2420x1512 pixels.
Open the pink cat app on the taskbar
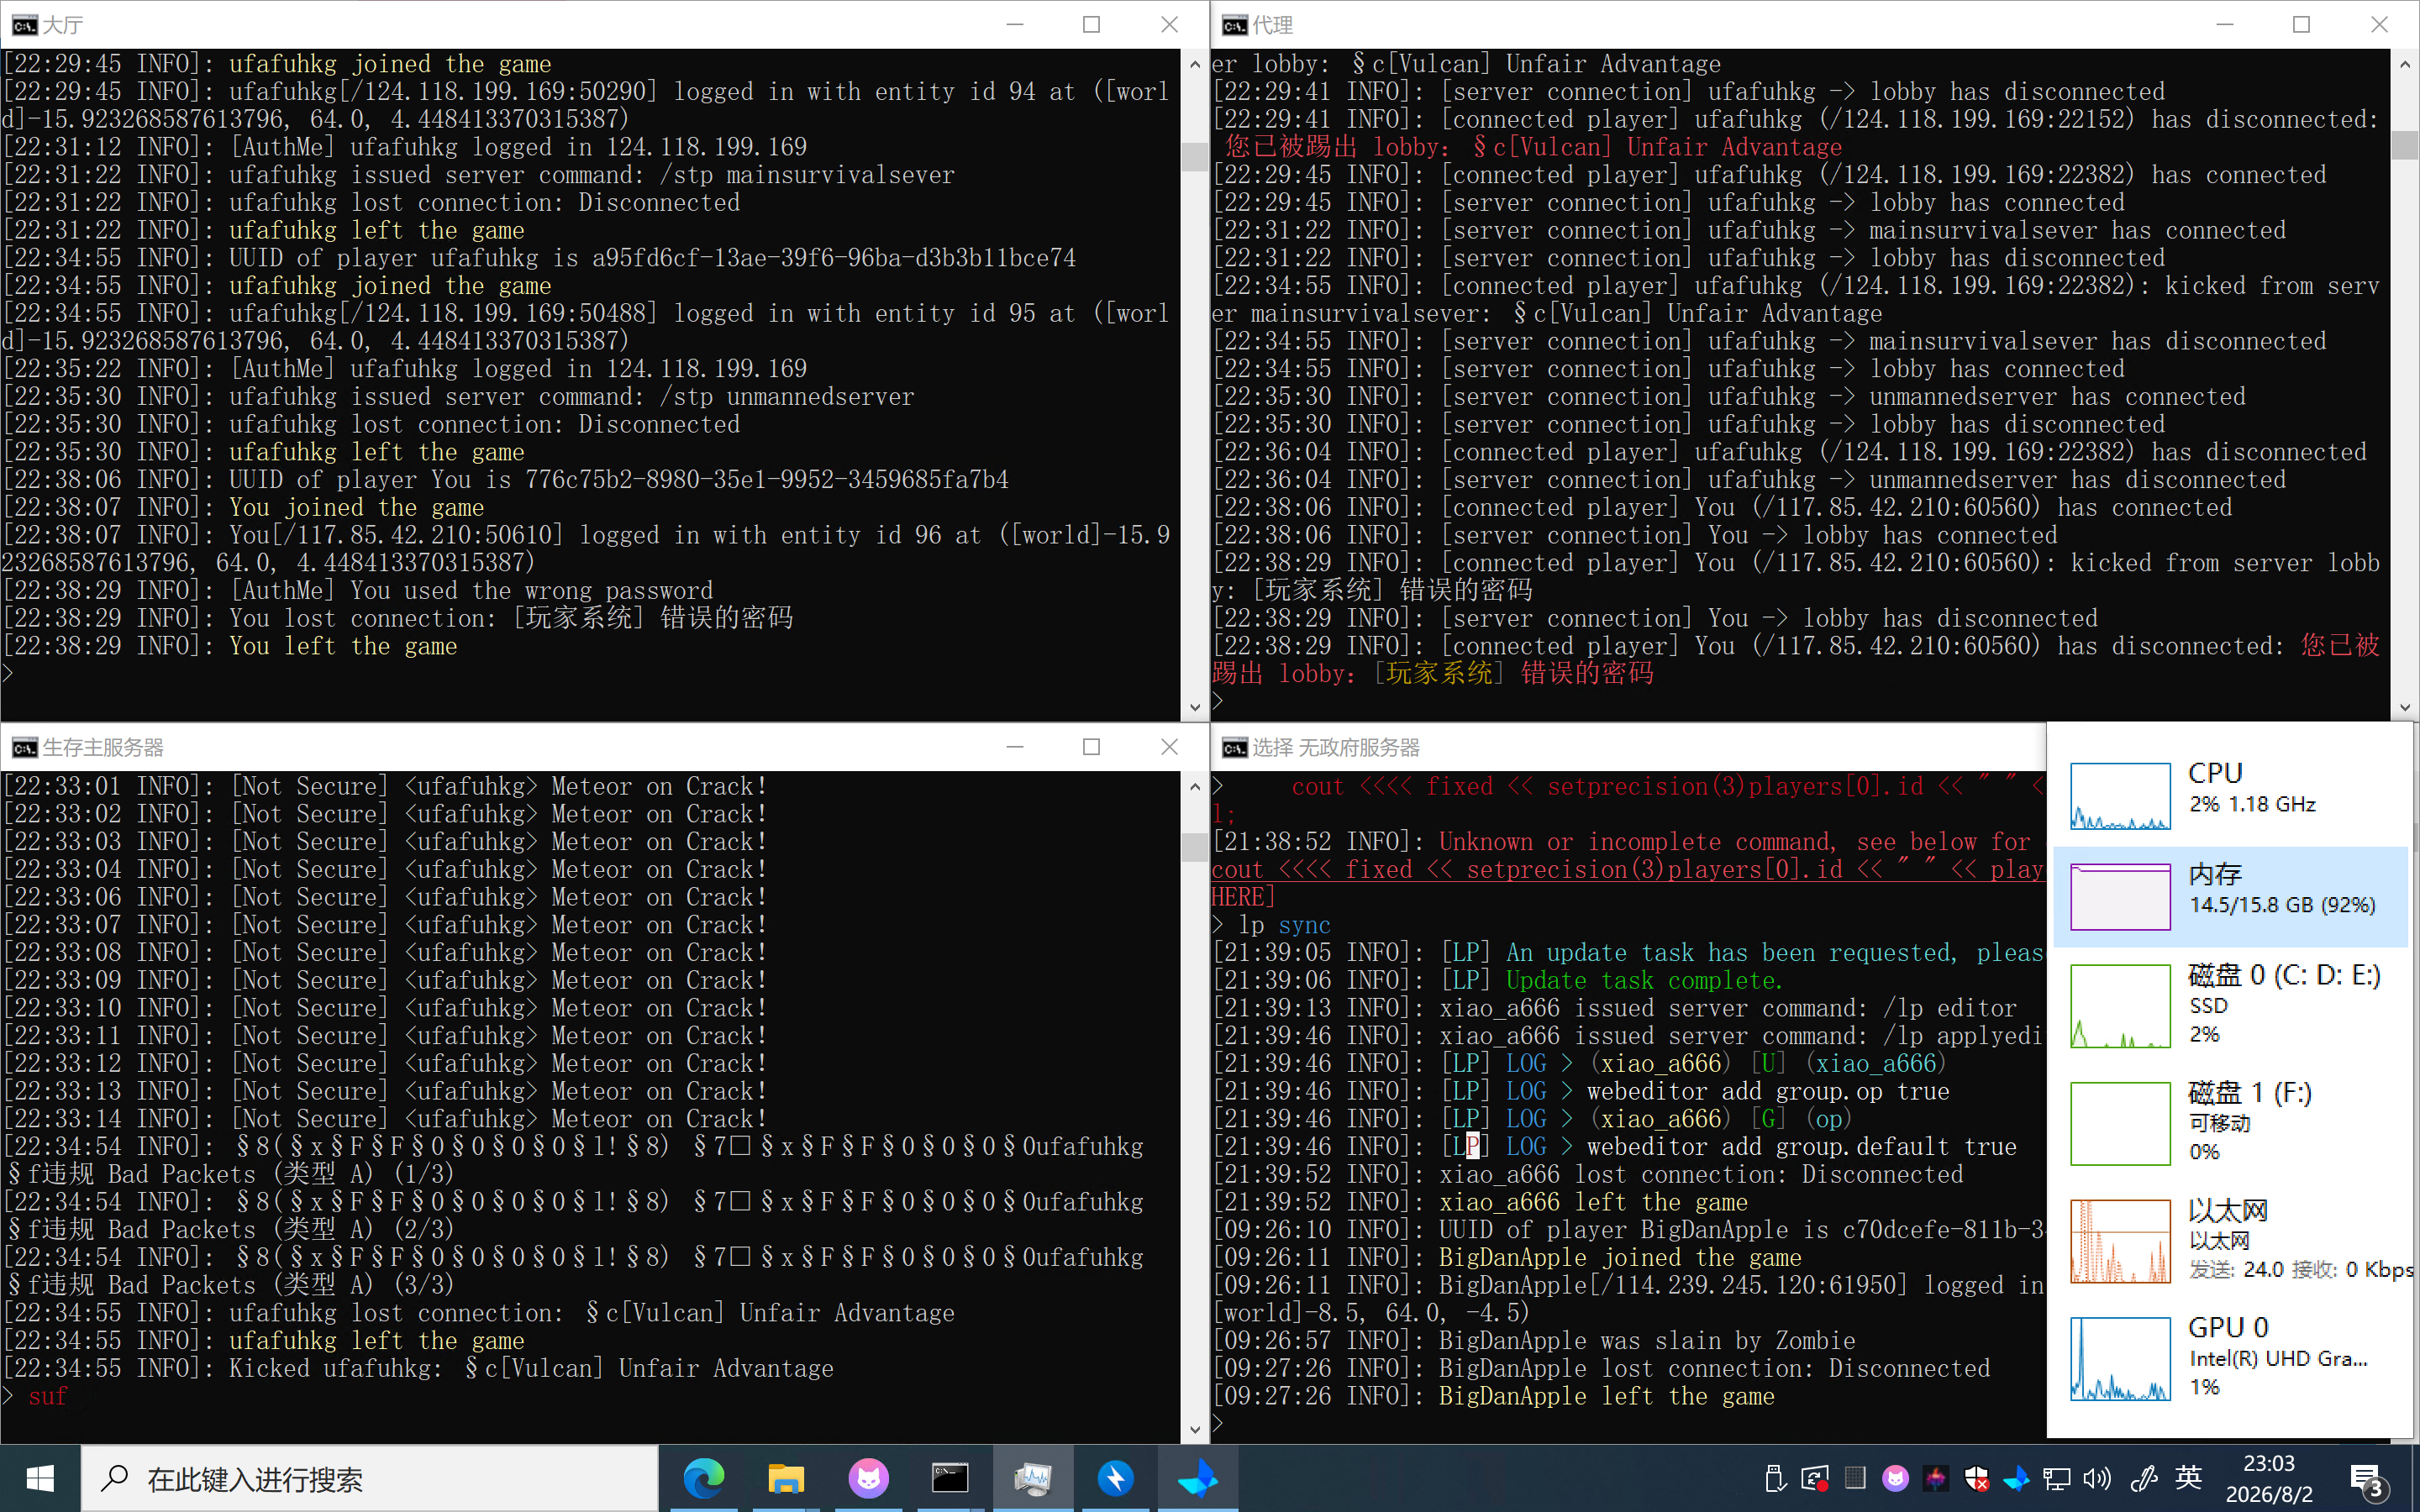tap(868, 1478)
